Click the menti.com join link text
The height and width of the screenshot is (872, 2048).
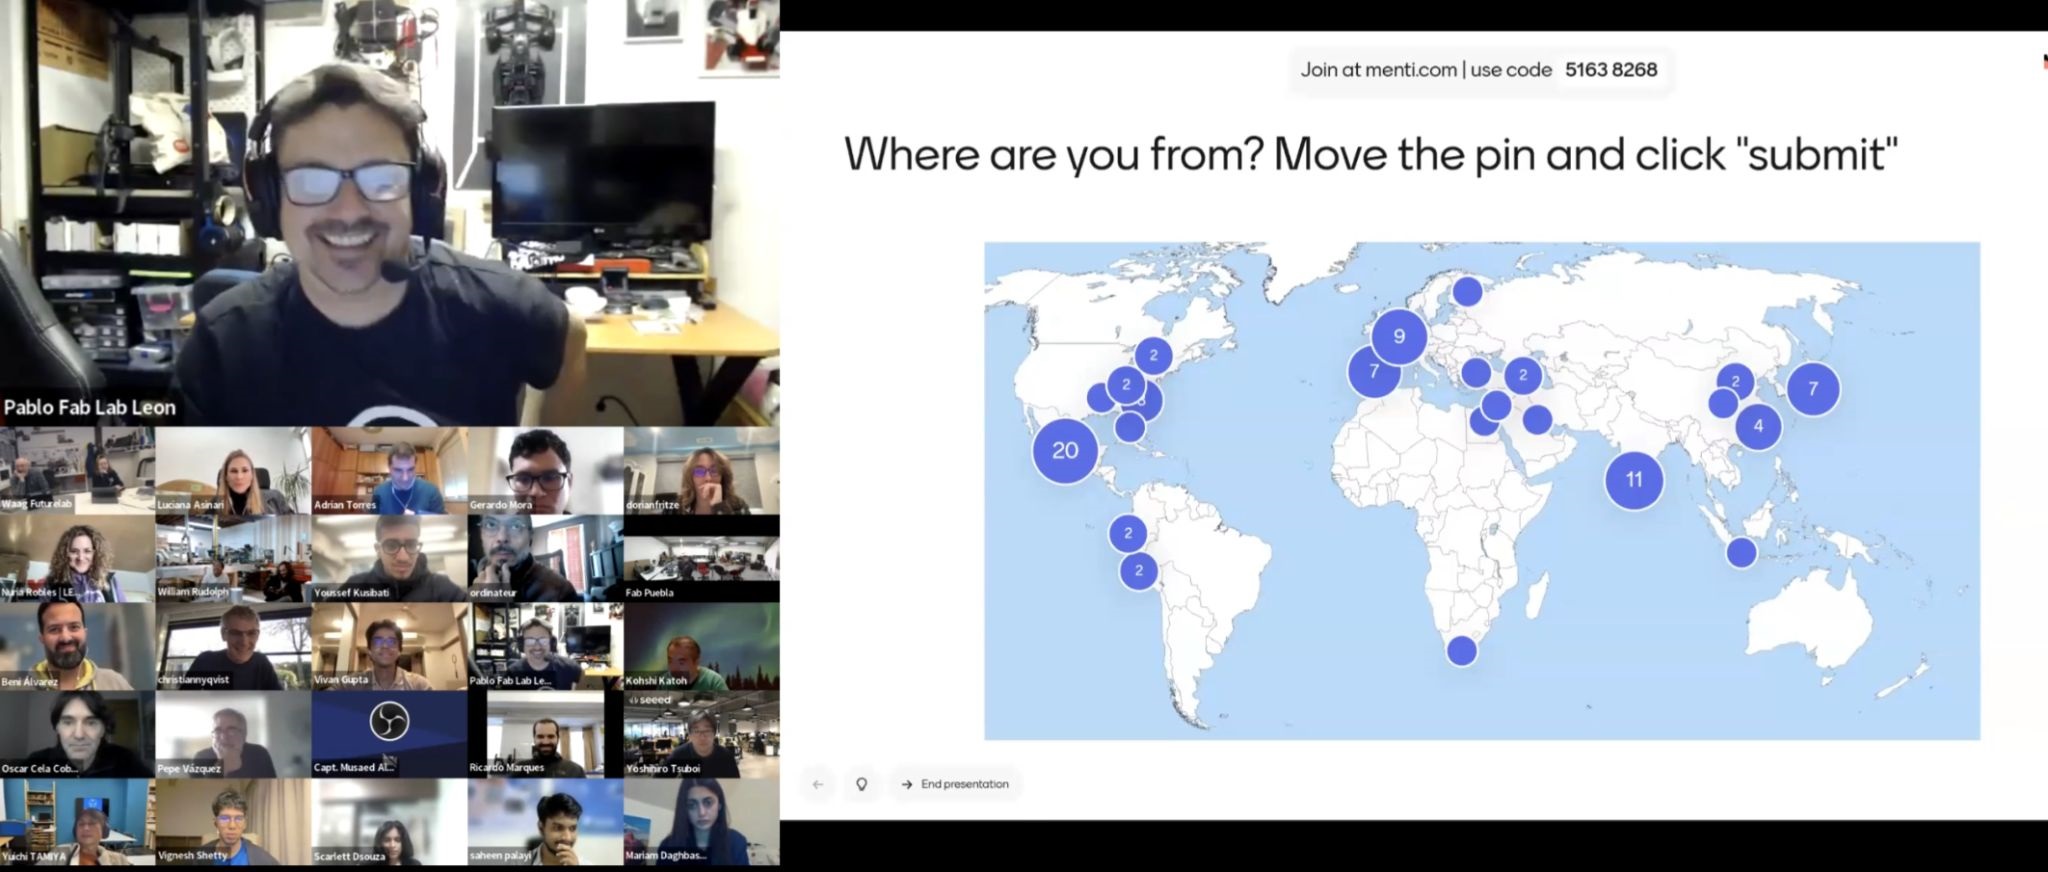click(x=1378, y=70)
